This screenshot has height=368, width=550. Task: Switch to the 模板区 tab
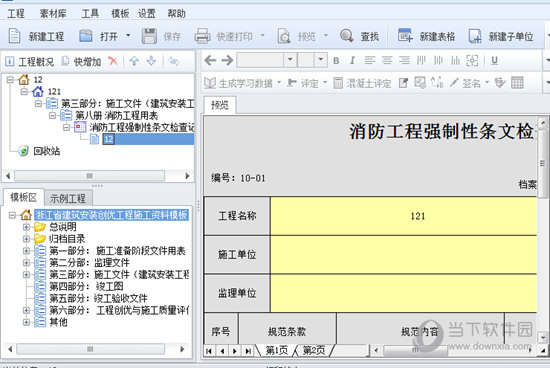(x=24, y=198)
